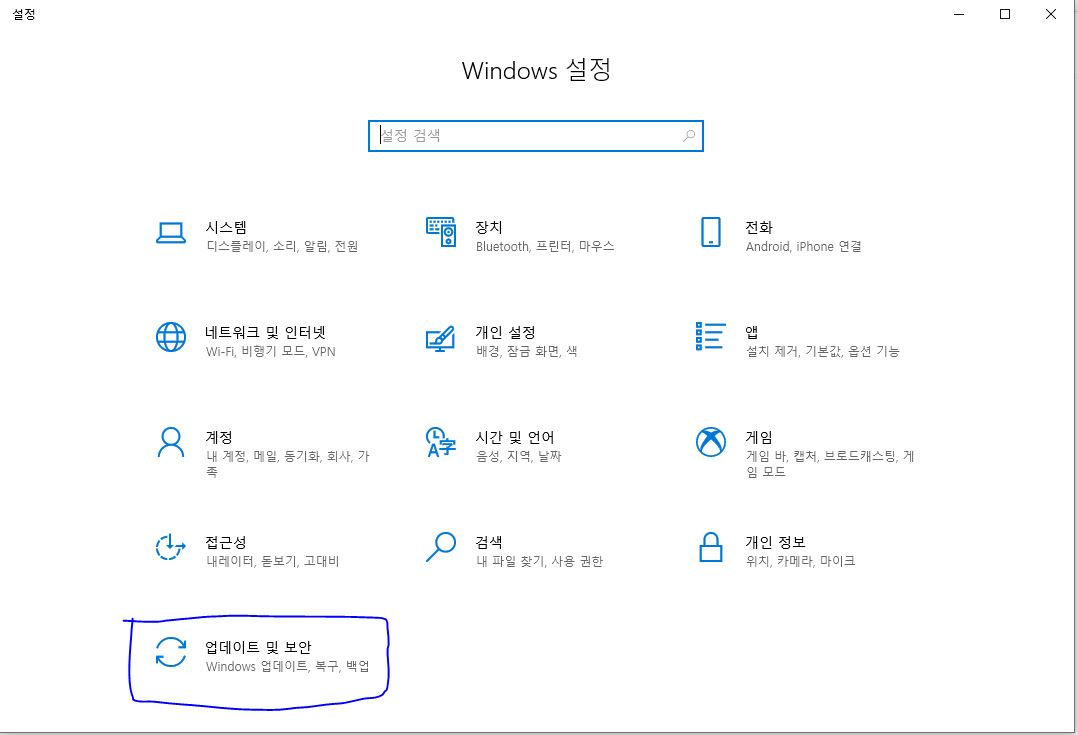
Task: Click the text 디스플레이, 소리, 알림, 전원
Action: pos(282,246)
